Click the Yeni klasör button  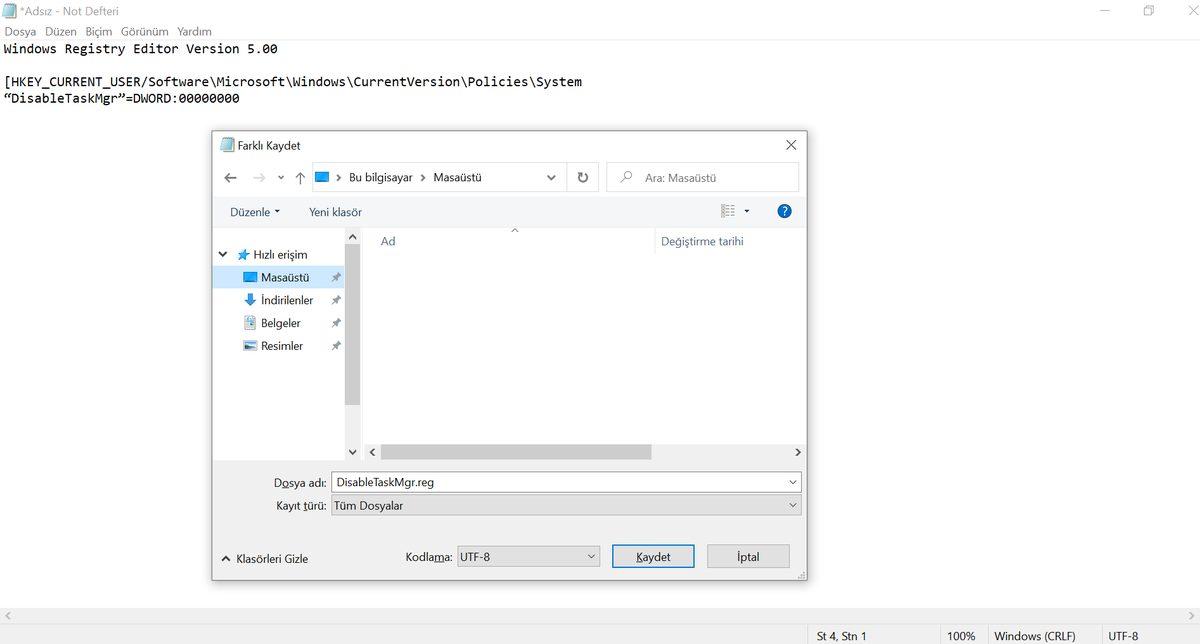point(335,212)
